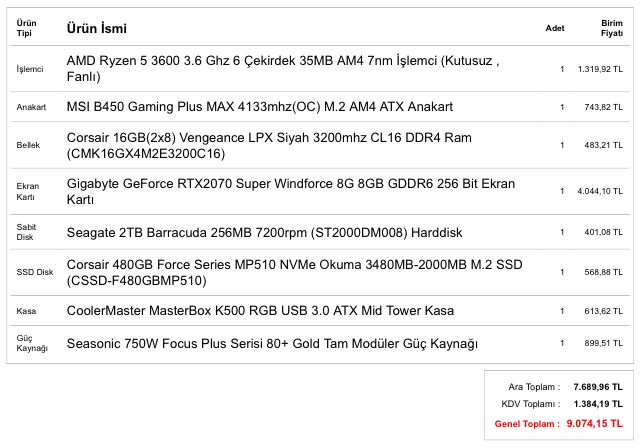Click the price 743,82 TL
The image size is (640, 448).
click(603, 107)
